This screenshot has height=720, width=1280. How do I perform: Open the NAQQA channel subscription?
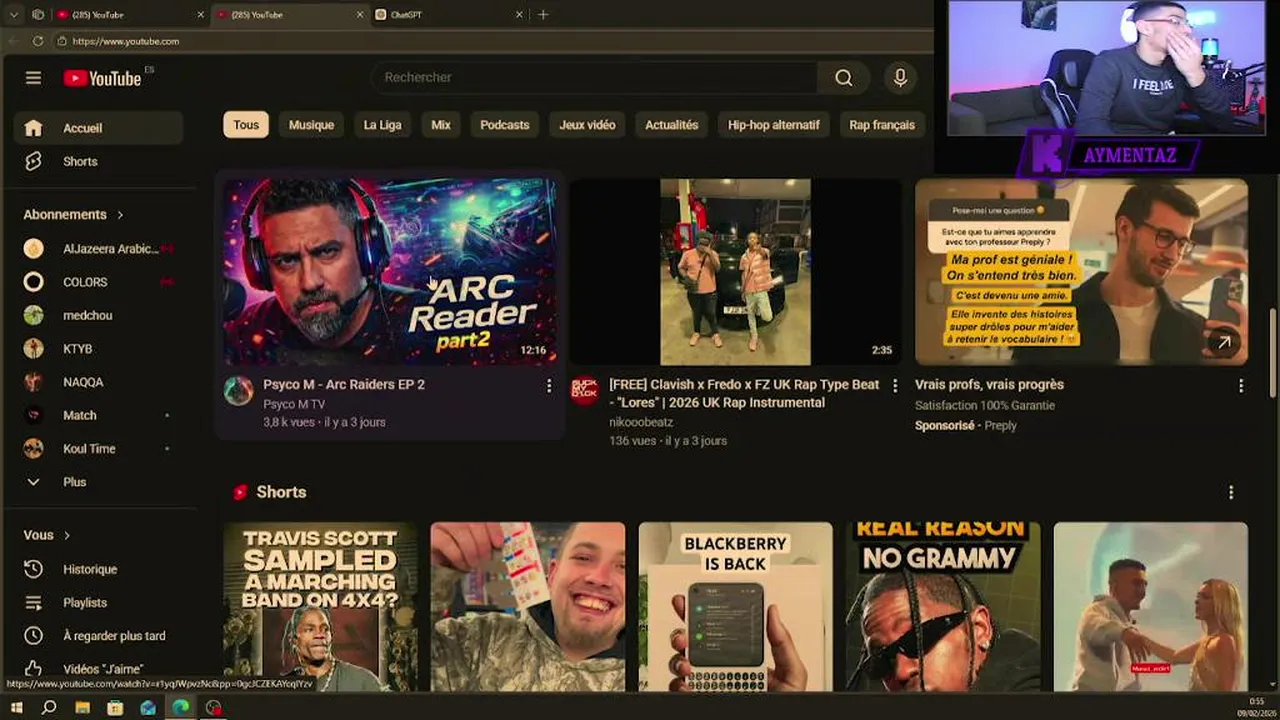pyautogui.click(x=98, y=382)
